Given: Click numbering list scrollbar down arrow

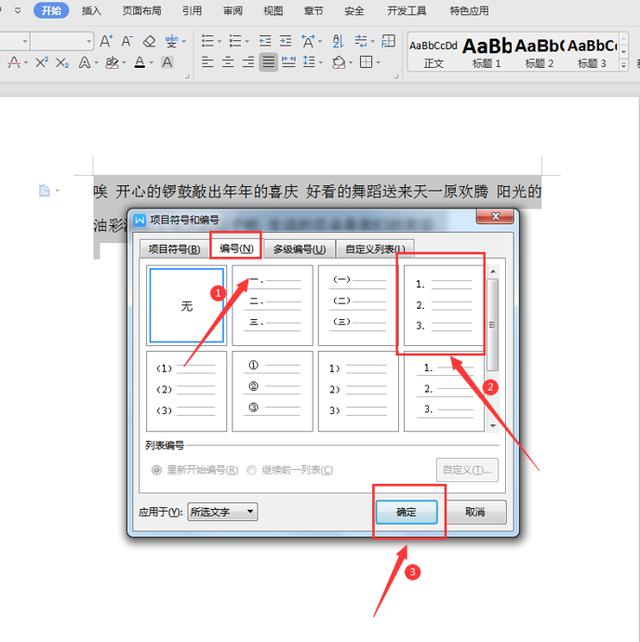Looking at the screenshot, I should coord(493,426).
